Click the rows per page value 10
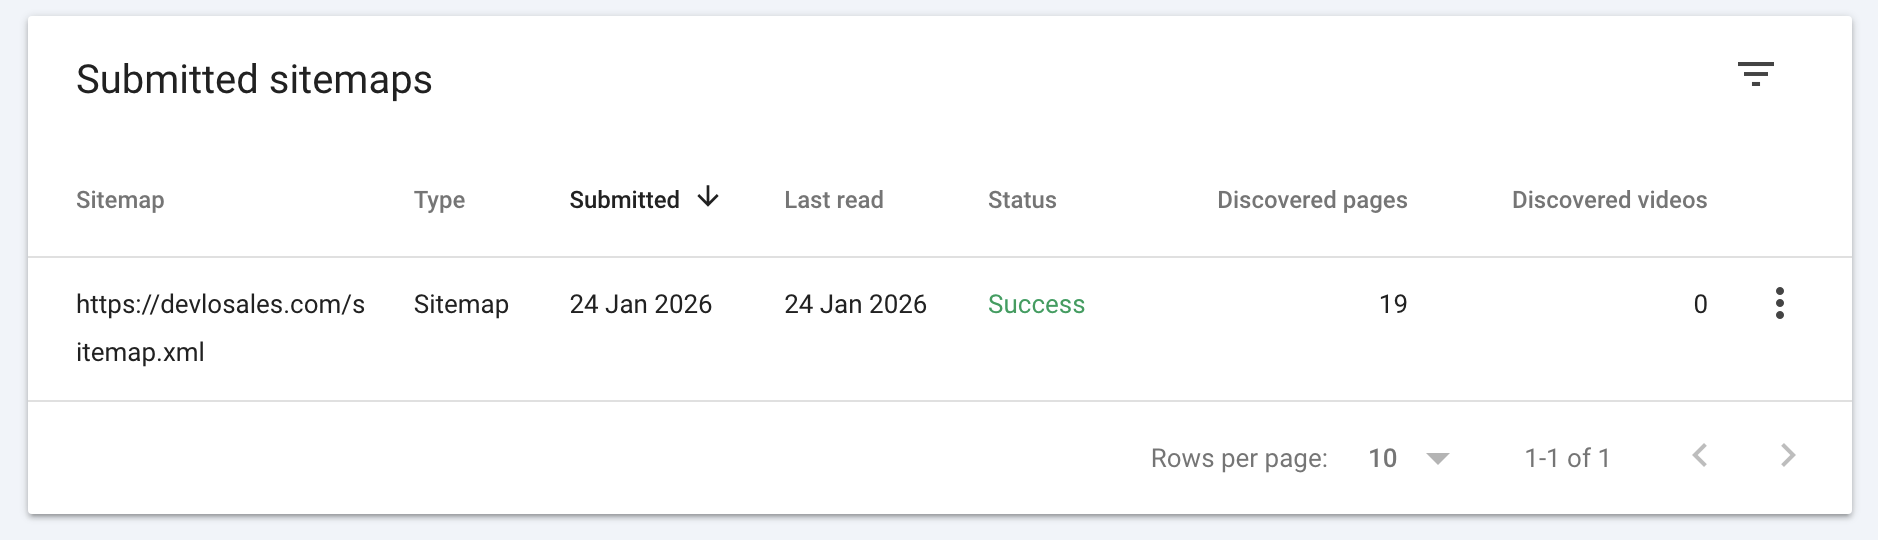The image size is (1878, 540). click(x=1382, y=458)
